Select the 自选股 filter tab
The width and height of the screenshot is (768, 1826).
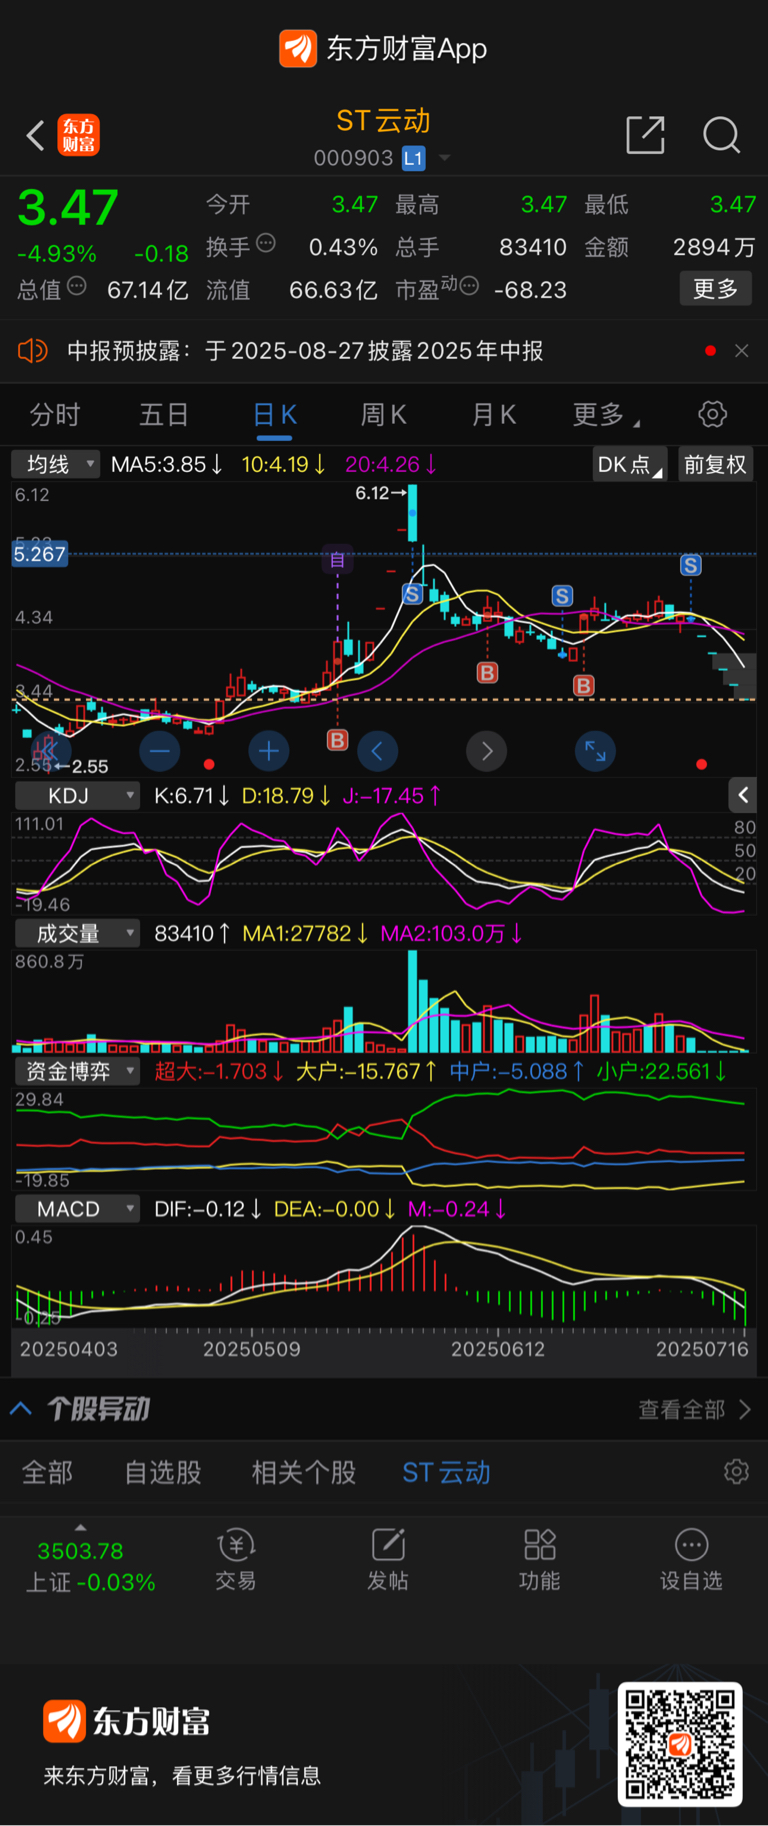(163, 1473)
